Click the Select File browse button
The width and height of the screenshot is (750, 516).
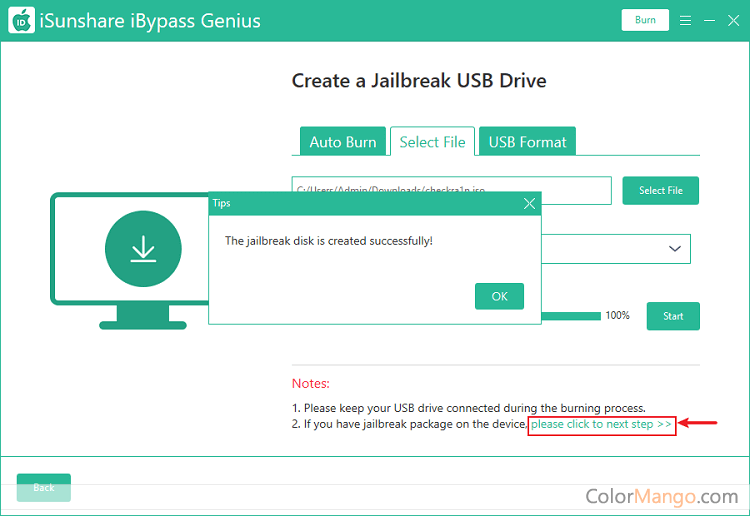click(x=660, y=190)
